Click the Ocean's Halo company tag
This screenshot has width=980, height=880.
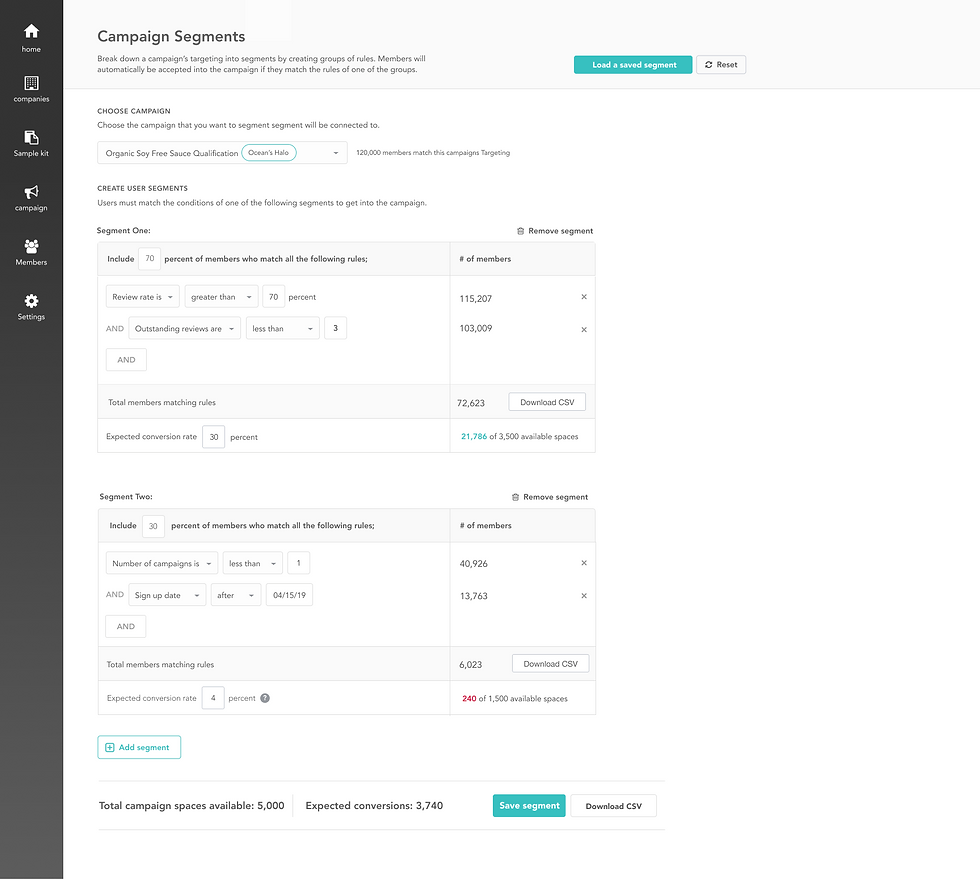[x=269, y=152]
